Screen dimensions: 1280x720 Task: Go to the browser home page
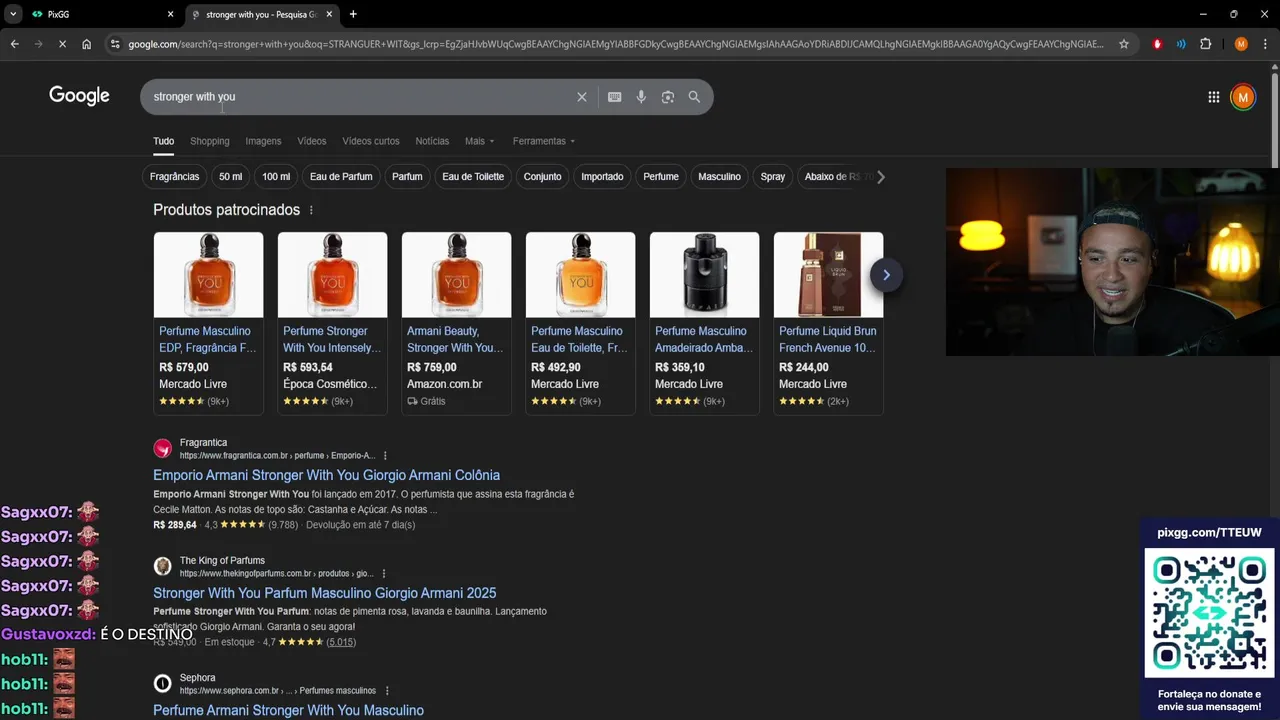tap(87, 44)
